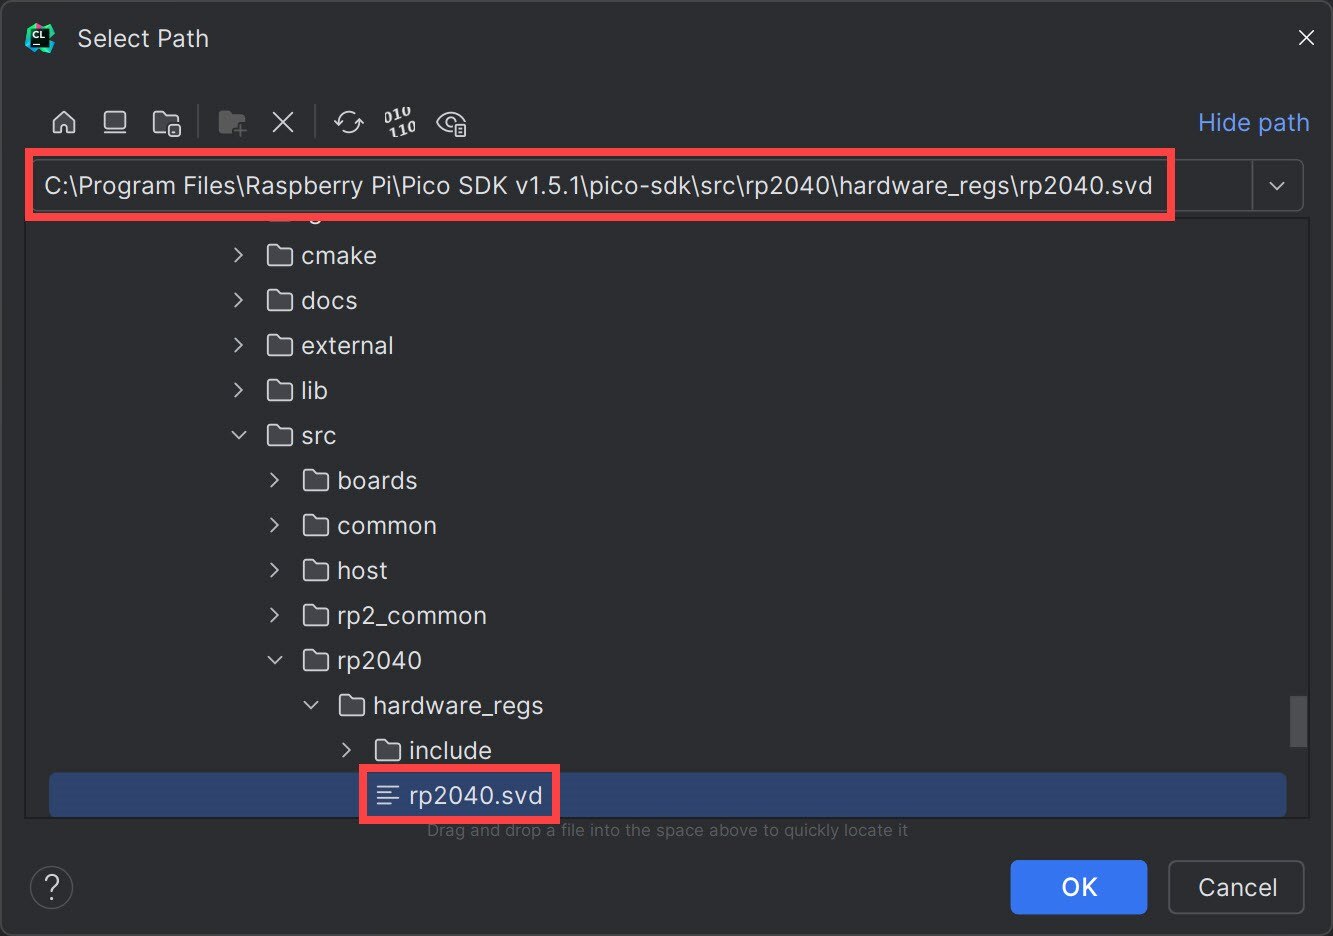Collapse the src folder
Viewport: 1333px width, 936px height.
coord(238,435)
